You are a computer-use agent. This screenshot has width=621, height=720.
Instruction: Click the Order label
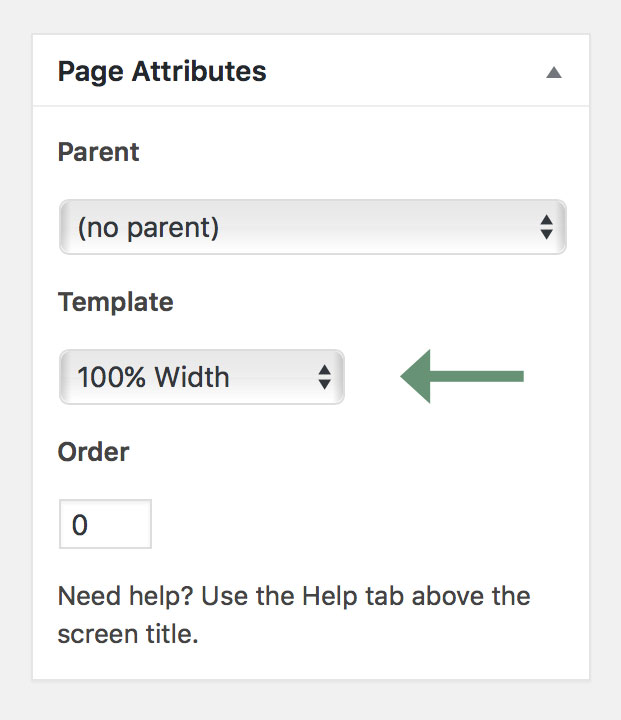point(93,452)
